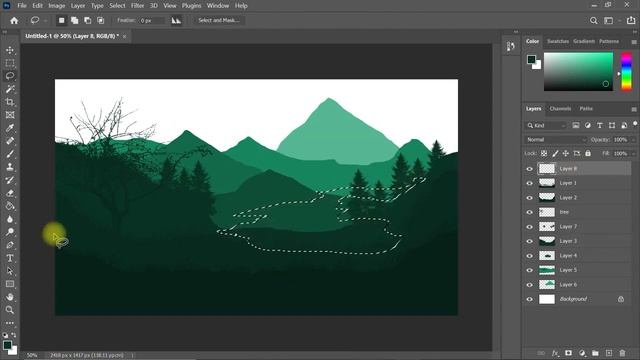Viewport: 640px width, 360px height.
Task: Hide Layer 1 using its eye icon
Action: (529, 183)
